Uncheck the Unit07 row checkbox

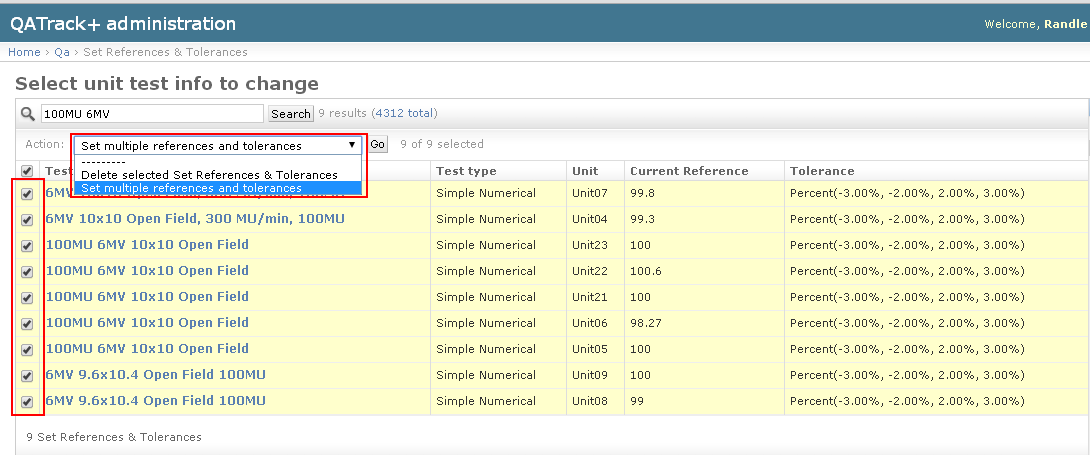pos(27,194)
